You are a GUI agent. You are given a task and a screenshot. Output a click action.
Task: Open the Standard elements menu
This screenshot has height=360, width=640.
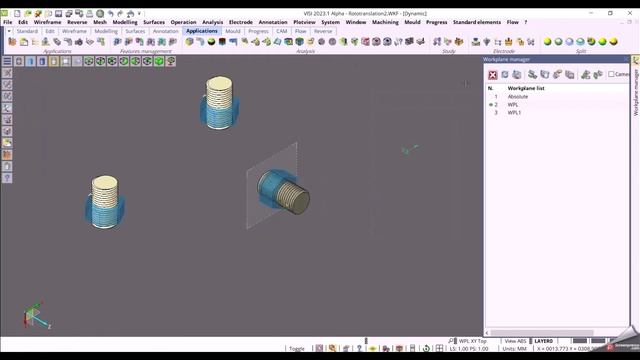[477, 22]
